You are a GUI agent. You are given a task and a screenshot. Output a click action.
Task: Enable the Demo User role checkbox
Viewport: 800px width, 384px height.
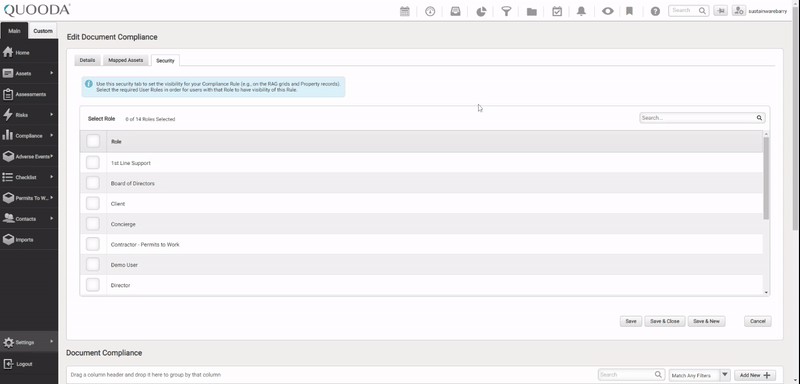[93, 265]
